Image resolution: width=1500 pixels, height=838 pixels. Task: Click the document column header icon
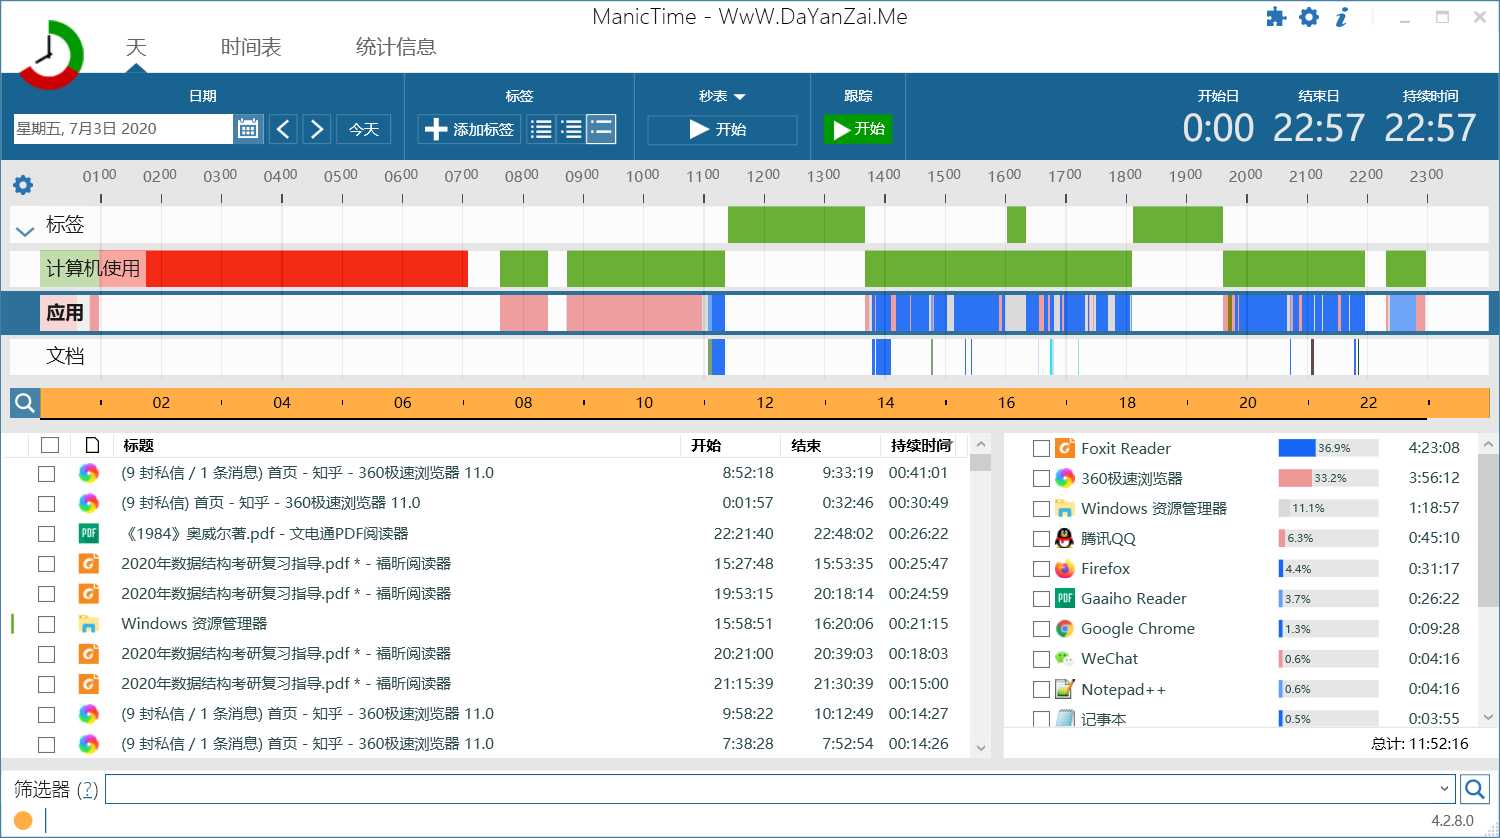pos(92,445)
